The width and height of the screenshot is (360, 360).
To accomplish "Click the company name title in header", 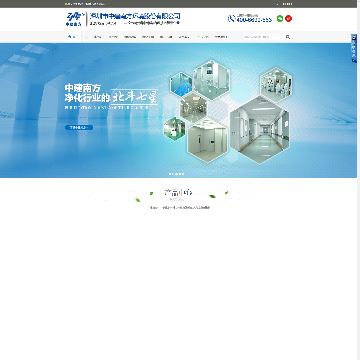I will [136, 16].
